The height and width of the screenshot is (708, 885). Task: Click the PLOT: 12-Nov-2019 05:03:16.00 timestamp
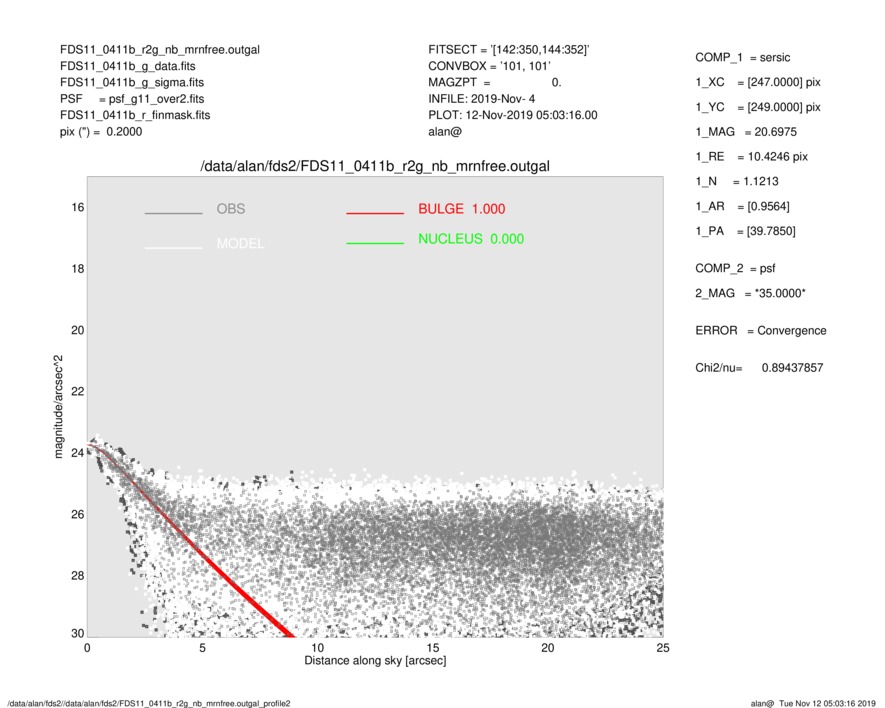click(x=512, y=115)
